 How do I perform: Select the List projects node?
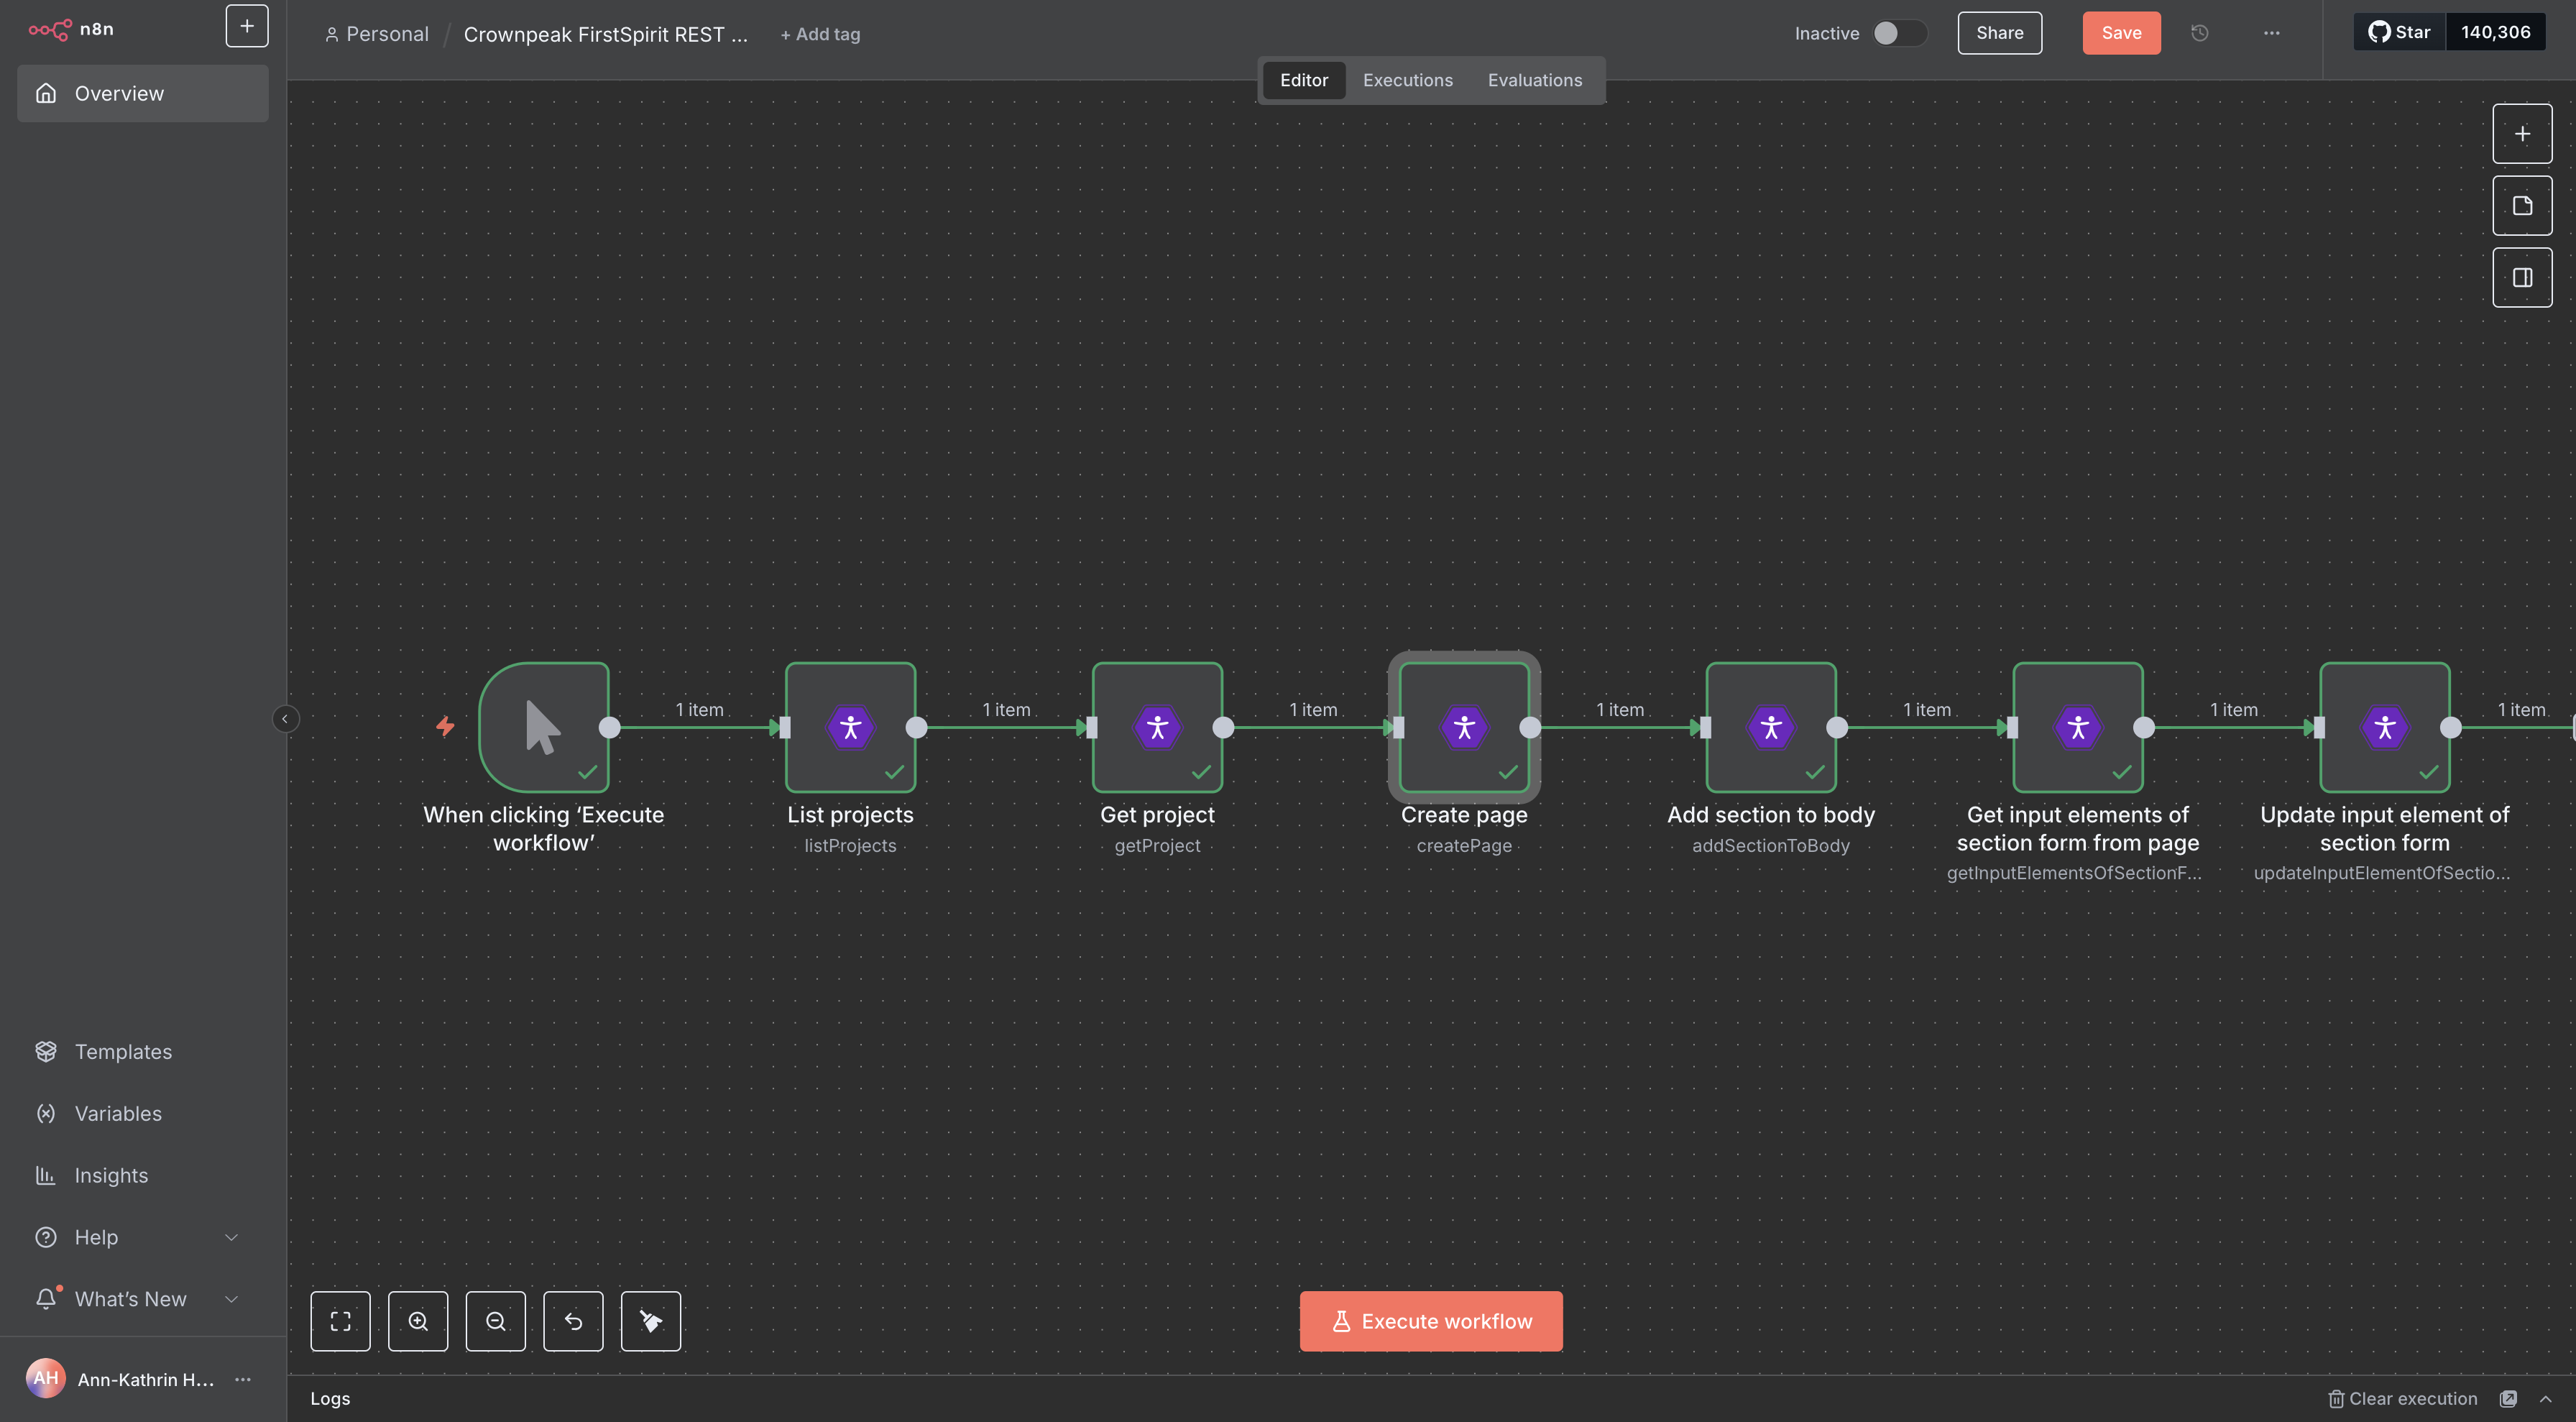[850, 727]
